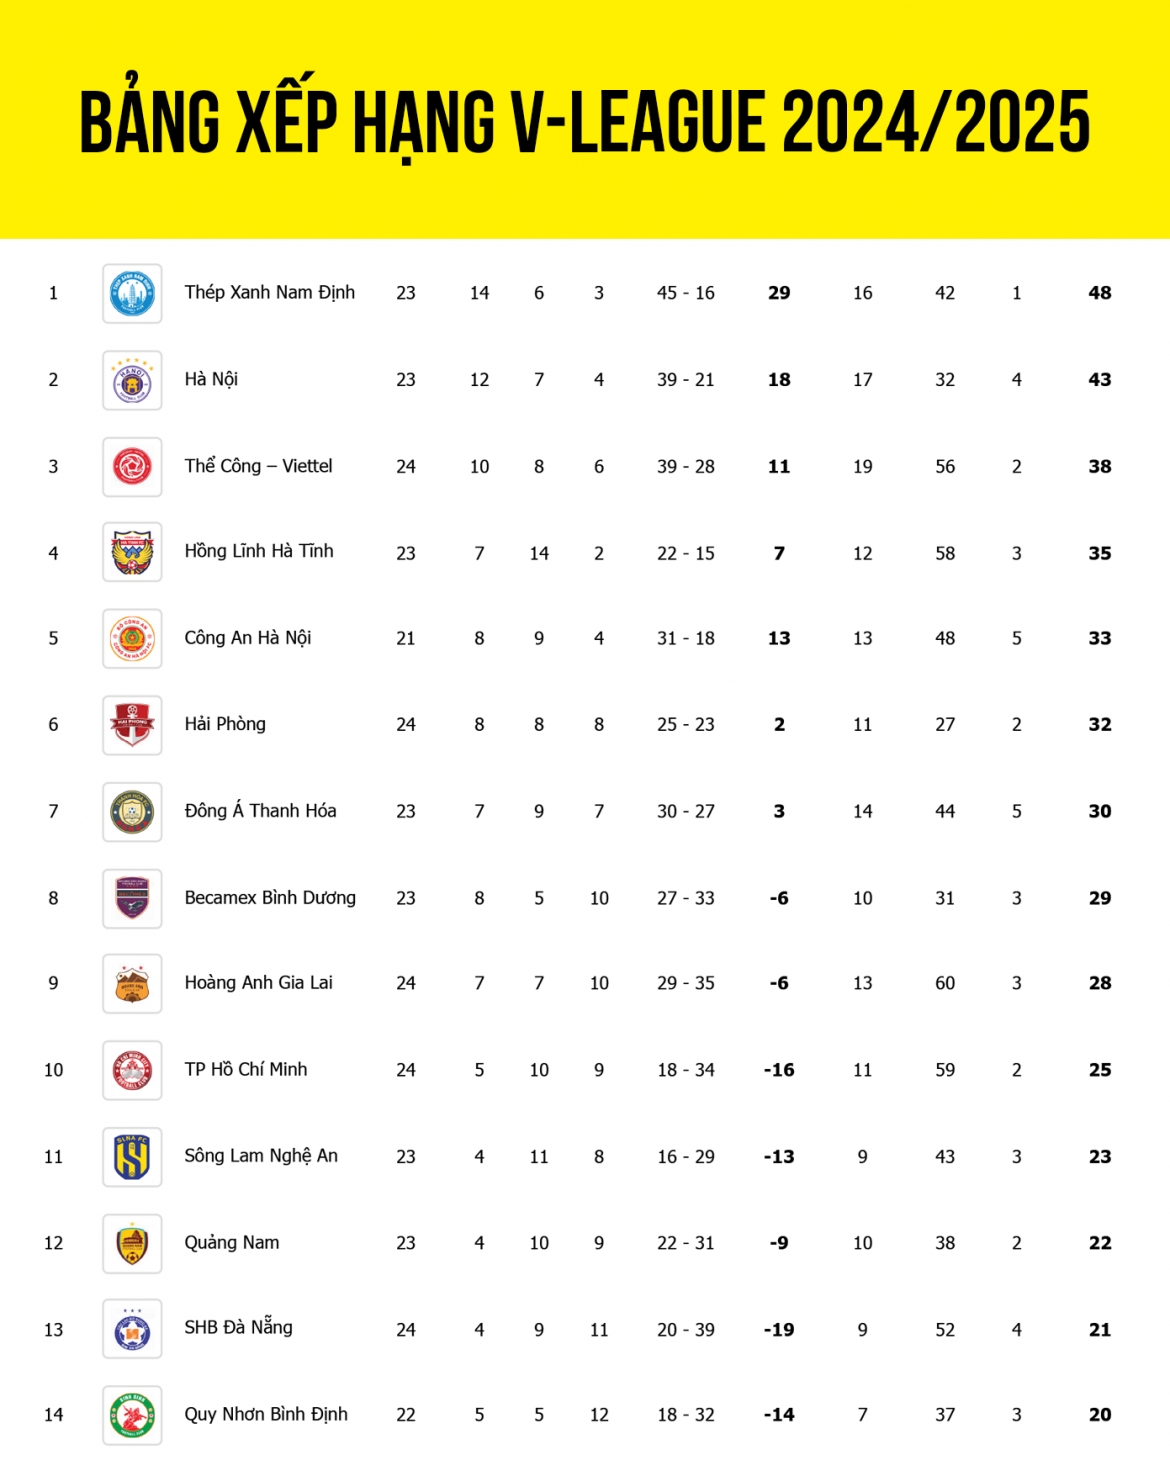Viewport: 1170px width, 1471px height.
Task: Click the Thép Xanh Nam Định team name
Action: pyautogui.click(x=270, y=293)
